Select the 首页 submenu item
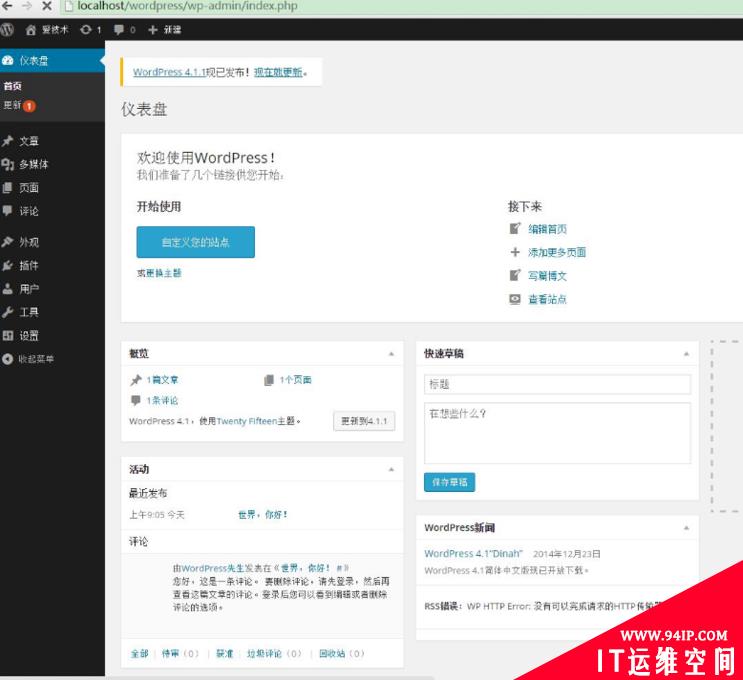743x680 pixels. tap(13, 86)
